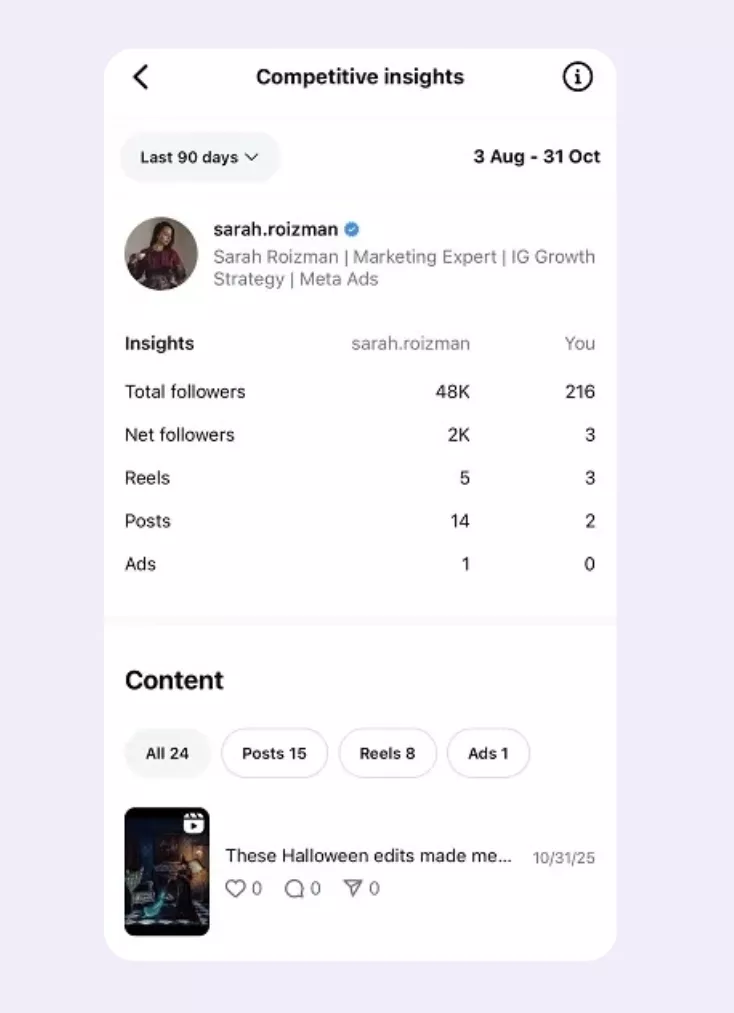Click the blue verified badge next to sarah.roizman
This screenshot has width=734, height=1013.
pos(350,229)
